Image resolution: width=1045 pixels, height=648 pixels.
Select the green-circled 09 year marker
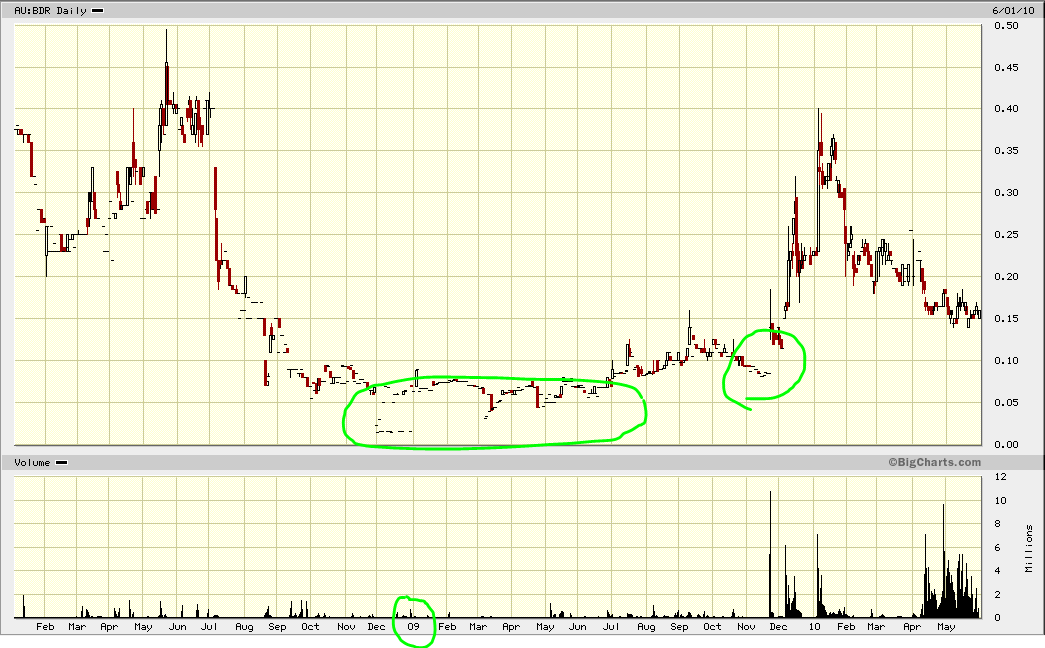(413, 627)
